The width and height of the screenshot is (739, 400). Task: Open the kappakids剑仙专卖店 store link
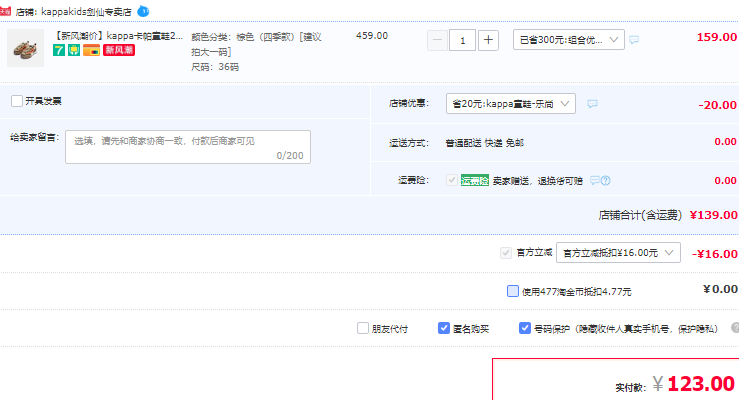tap(86, 12)
